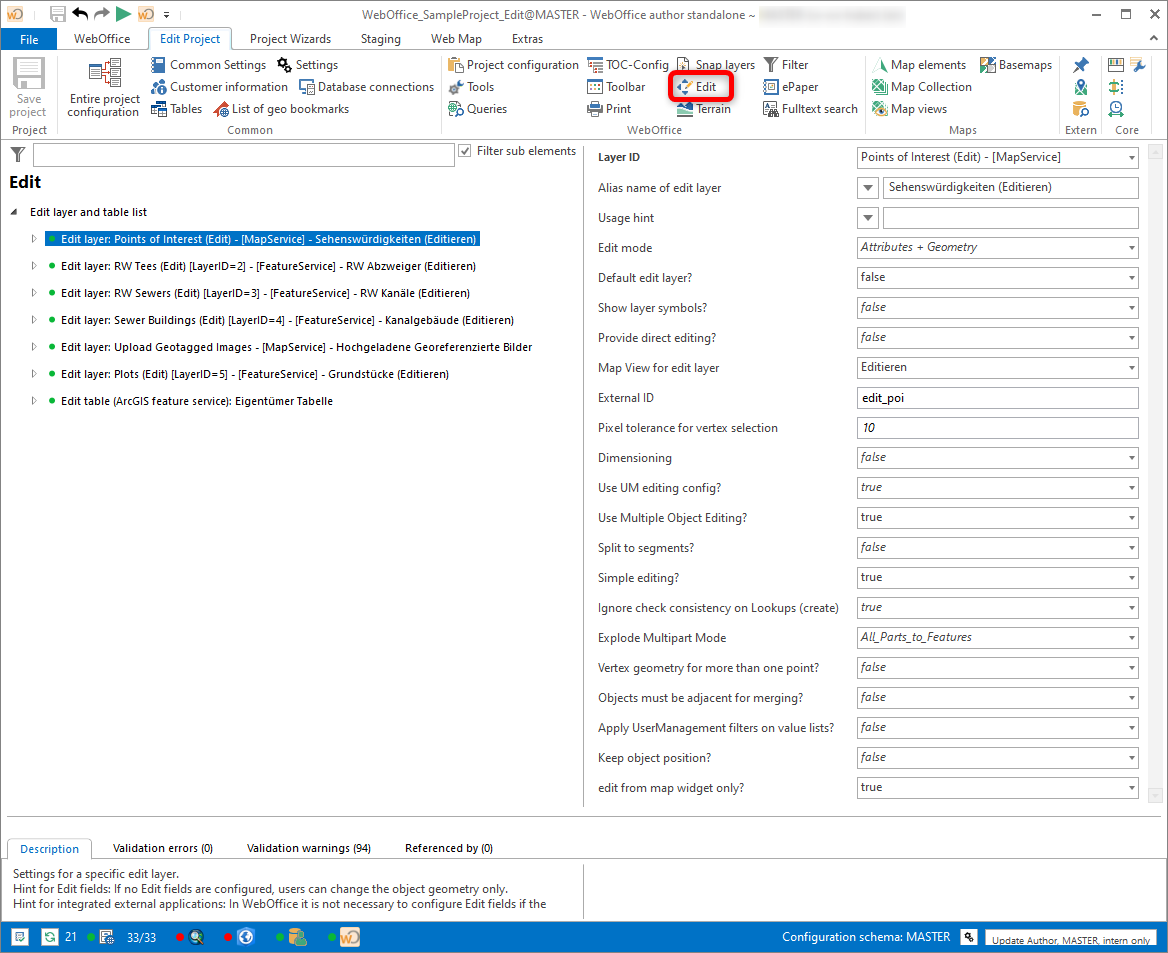Open the Queries configuration
The width and height of the screenshot is (1168, 953).
(x=479, y=109)
